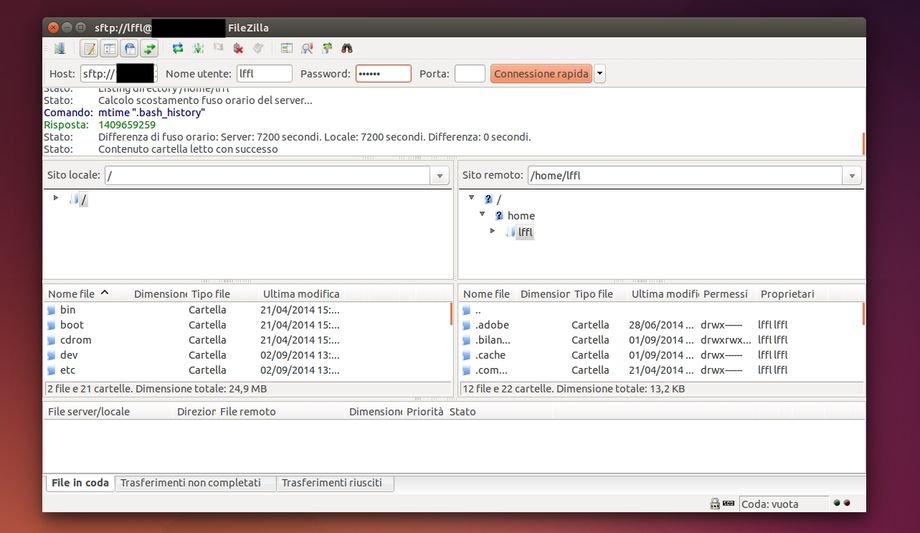Open the Site Manager icon
The height and width of the screenshot is (533, 920).
(x=59, y=48)
